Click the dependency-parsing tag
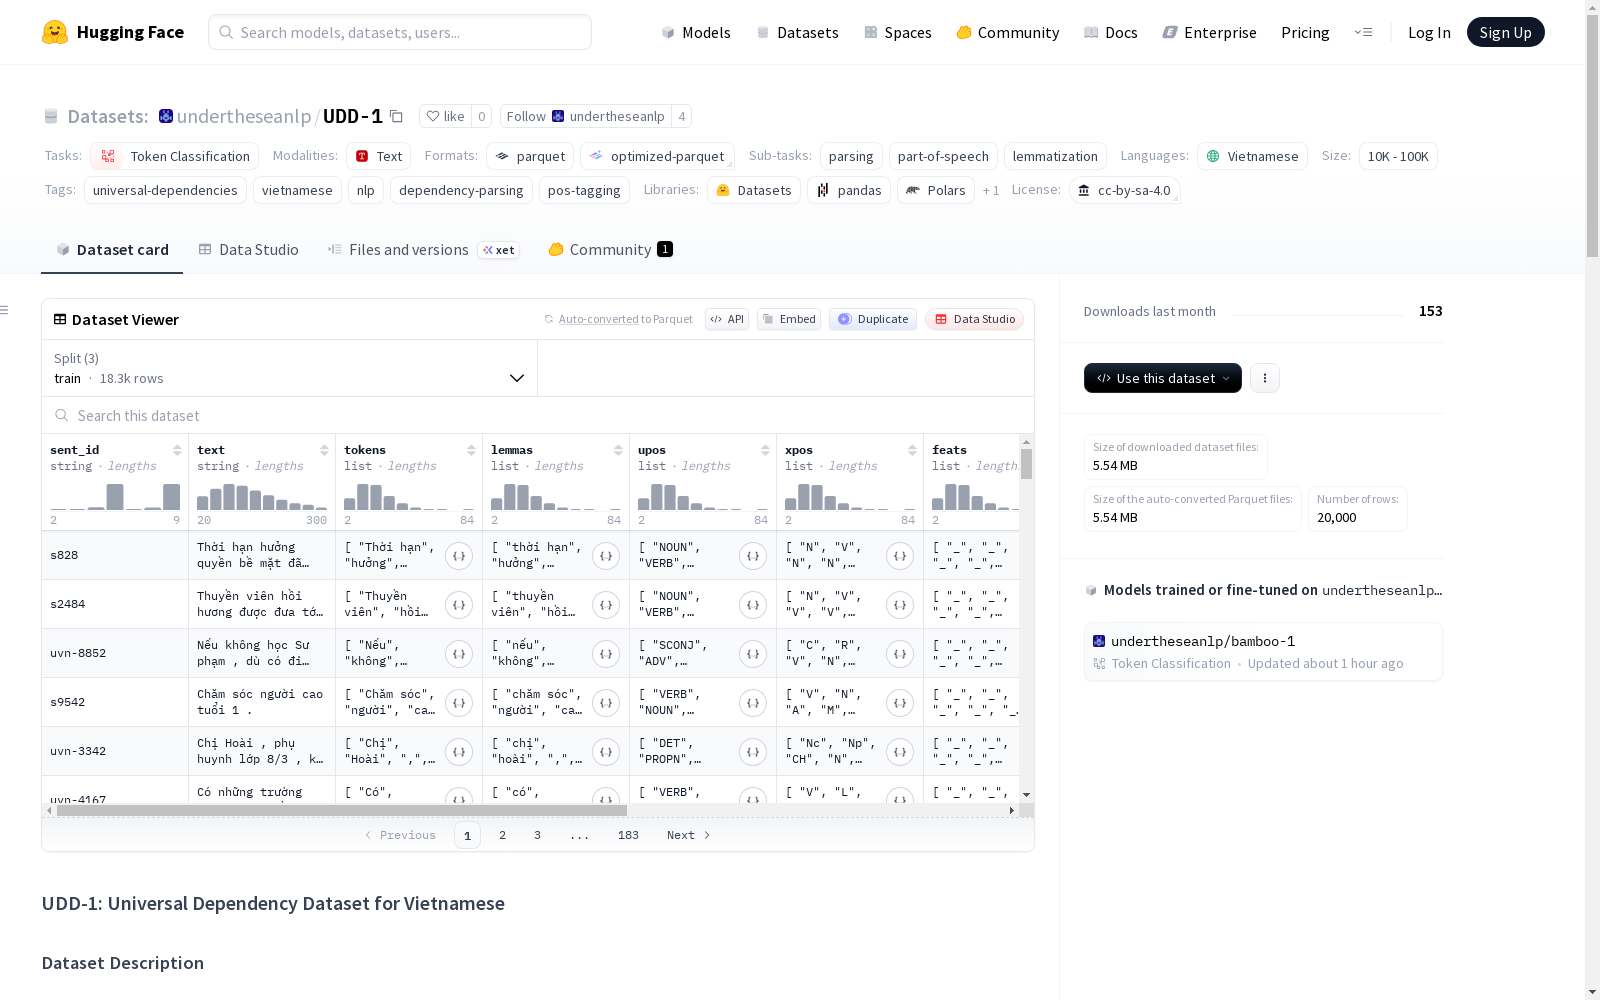 click(x=461, y=190)
